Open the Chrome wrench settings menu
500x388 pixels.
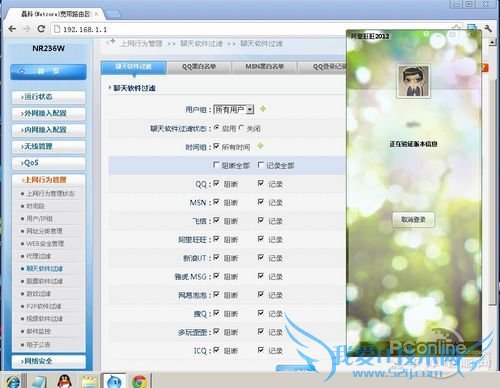(x=488, y=29)
